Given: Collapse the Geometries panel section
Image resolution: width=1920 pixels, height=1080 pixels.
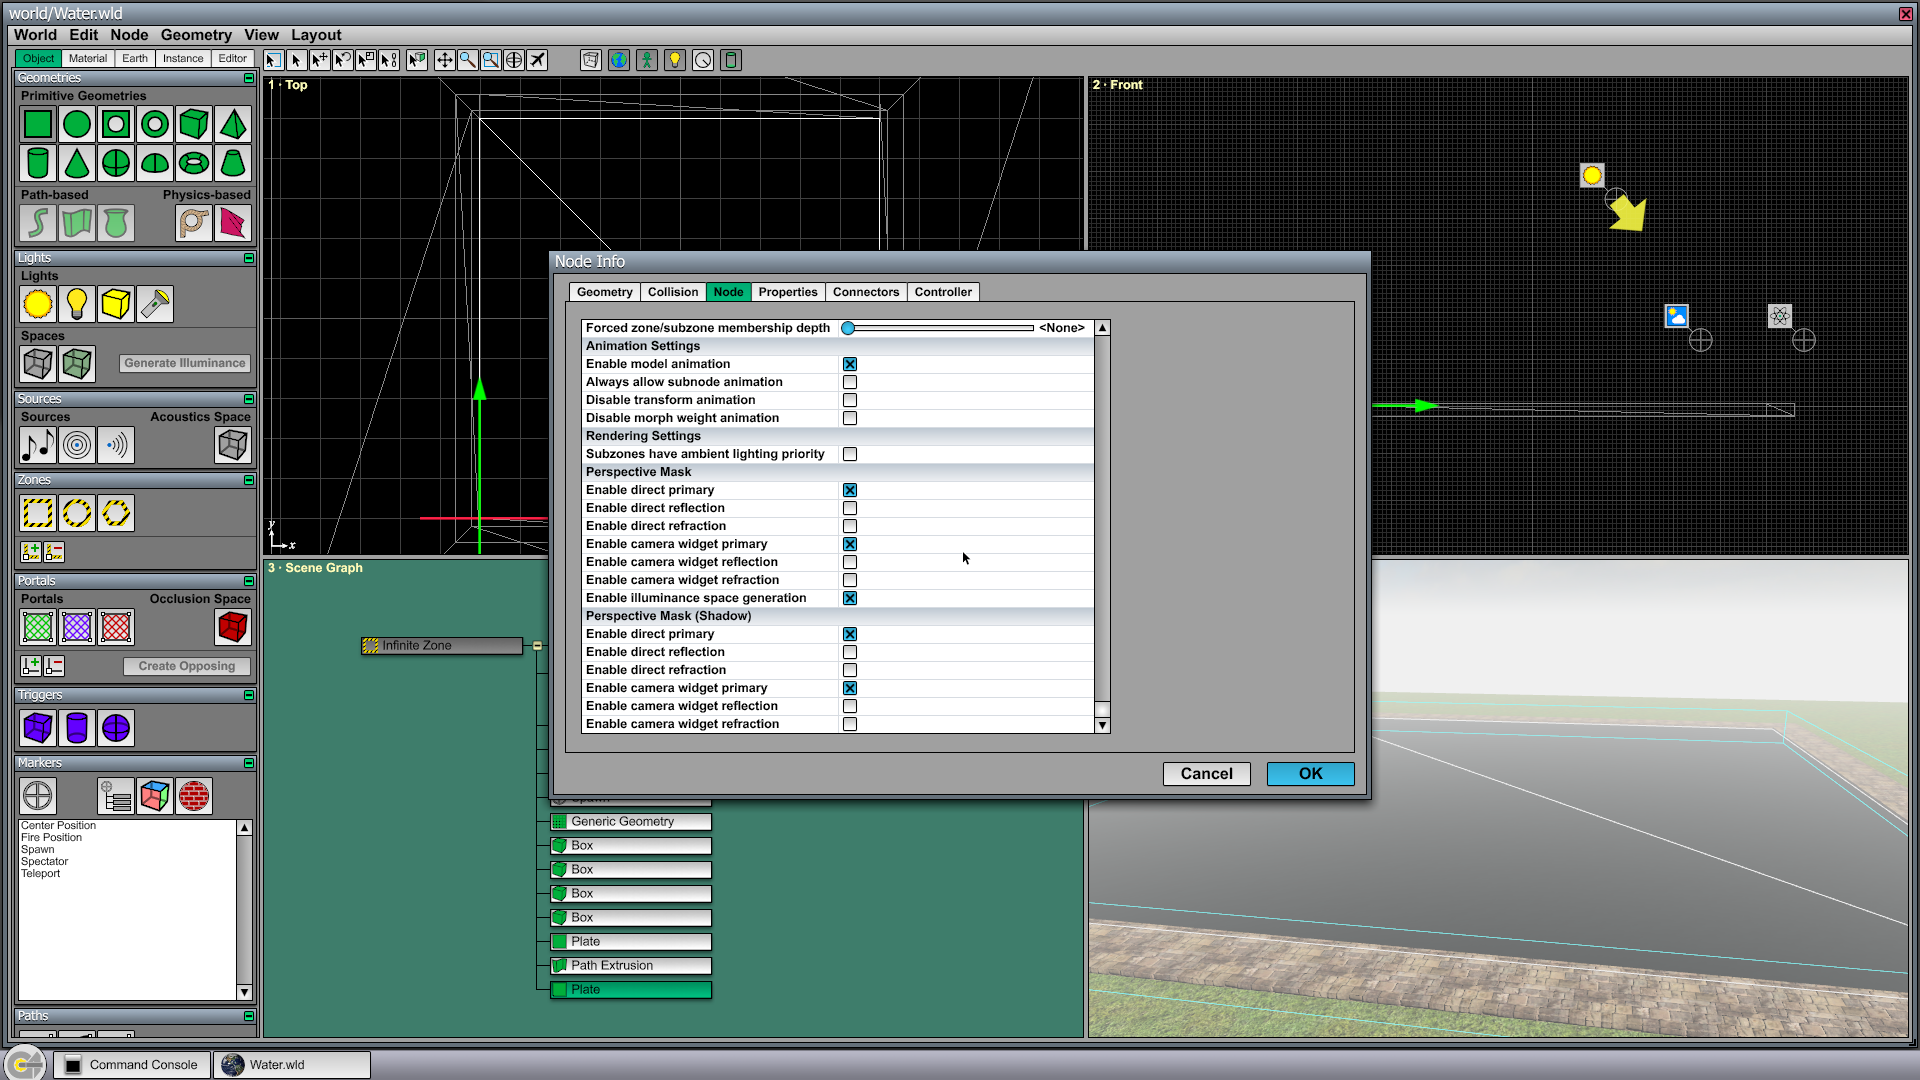Looking at the screenshot, I should 249,78.
